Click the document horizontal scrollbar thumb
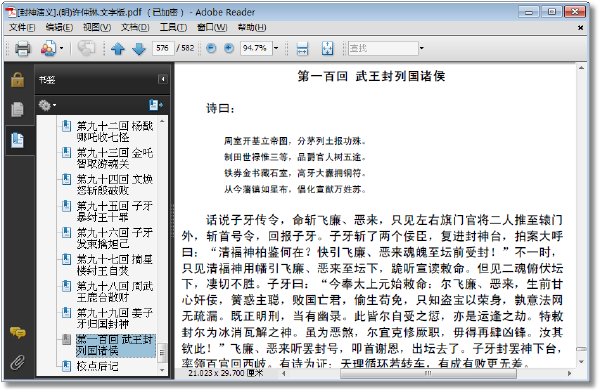 (x=428, y=373)
